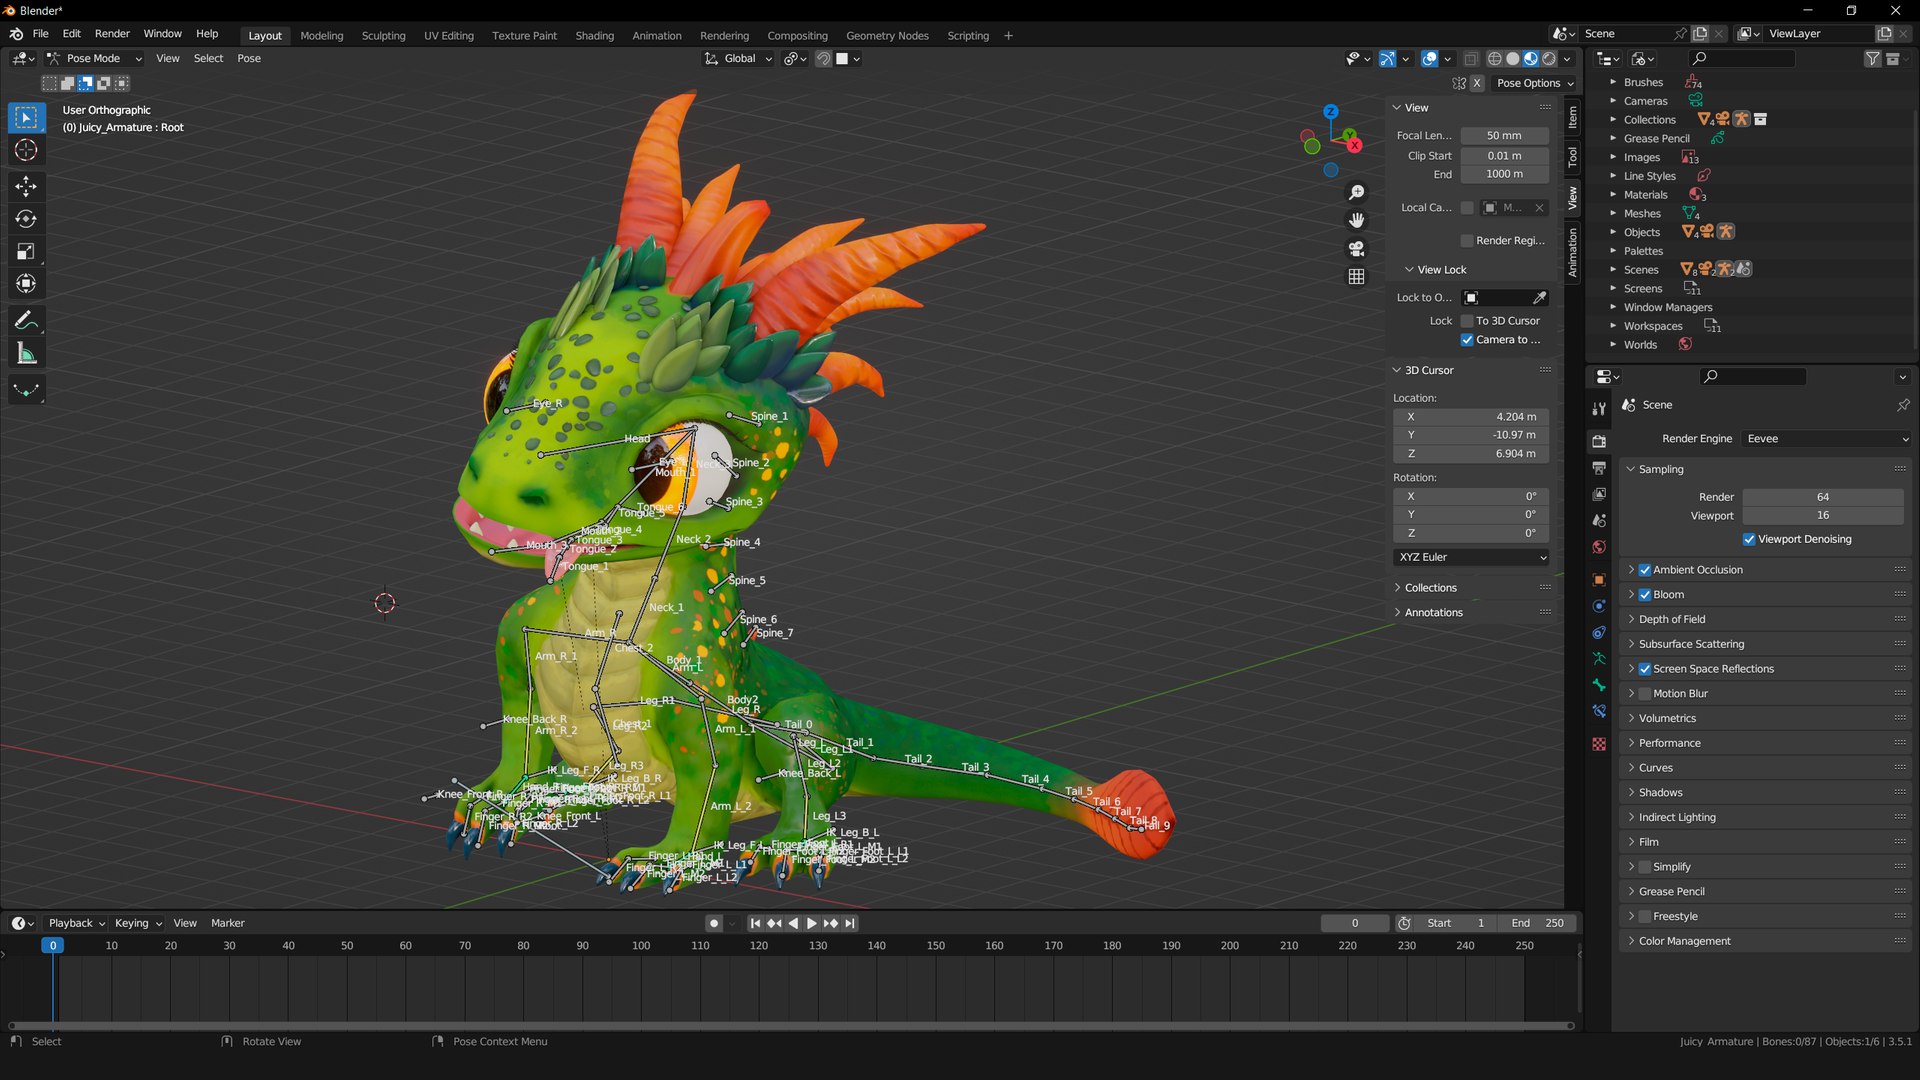Jump to the animation end frame
The height and width of the screenshot is (1080, 1920).
850,924
